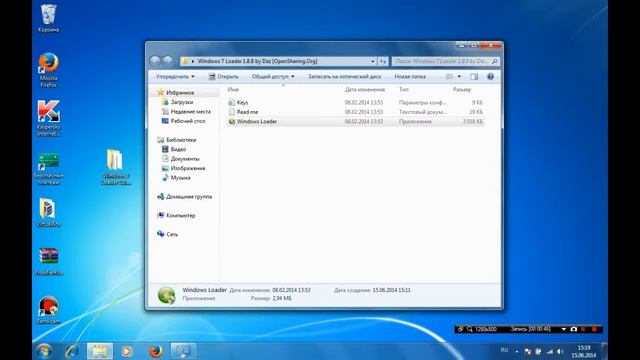This screenshot has width=640, height=360.
Task: Select Libraries in navigation pane
Action: point(181,140)
